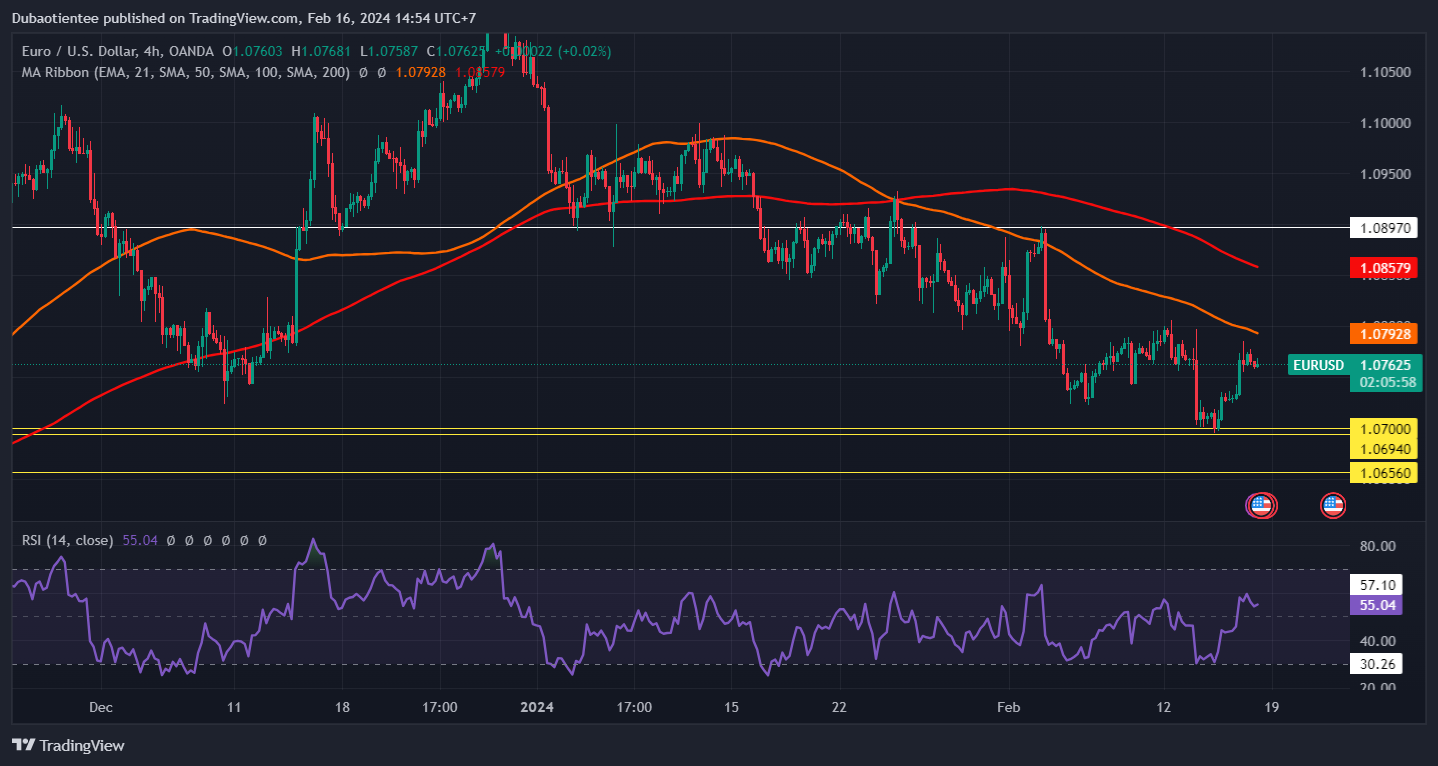Click the open price O1.07603 in legend
The height and width of the screenshot is (766, 1438).
[252, 51]
